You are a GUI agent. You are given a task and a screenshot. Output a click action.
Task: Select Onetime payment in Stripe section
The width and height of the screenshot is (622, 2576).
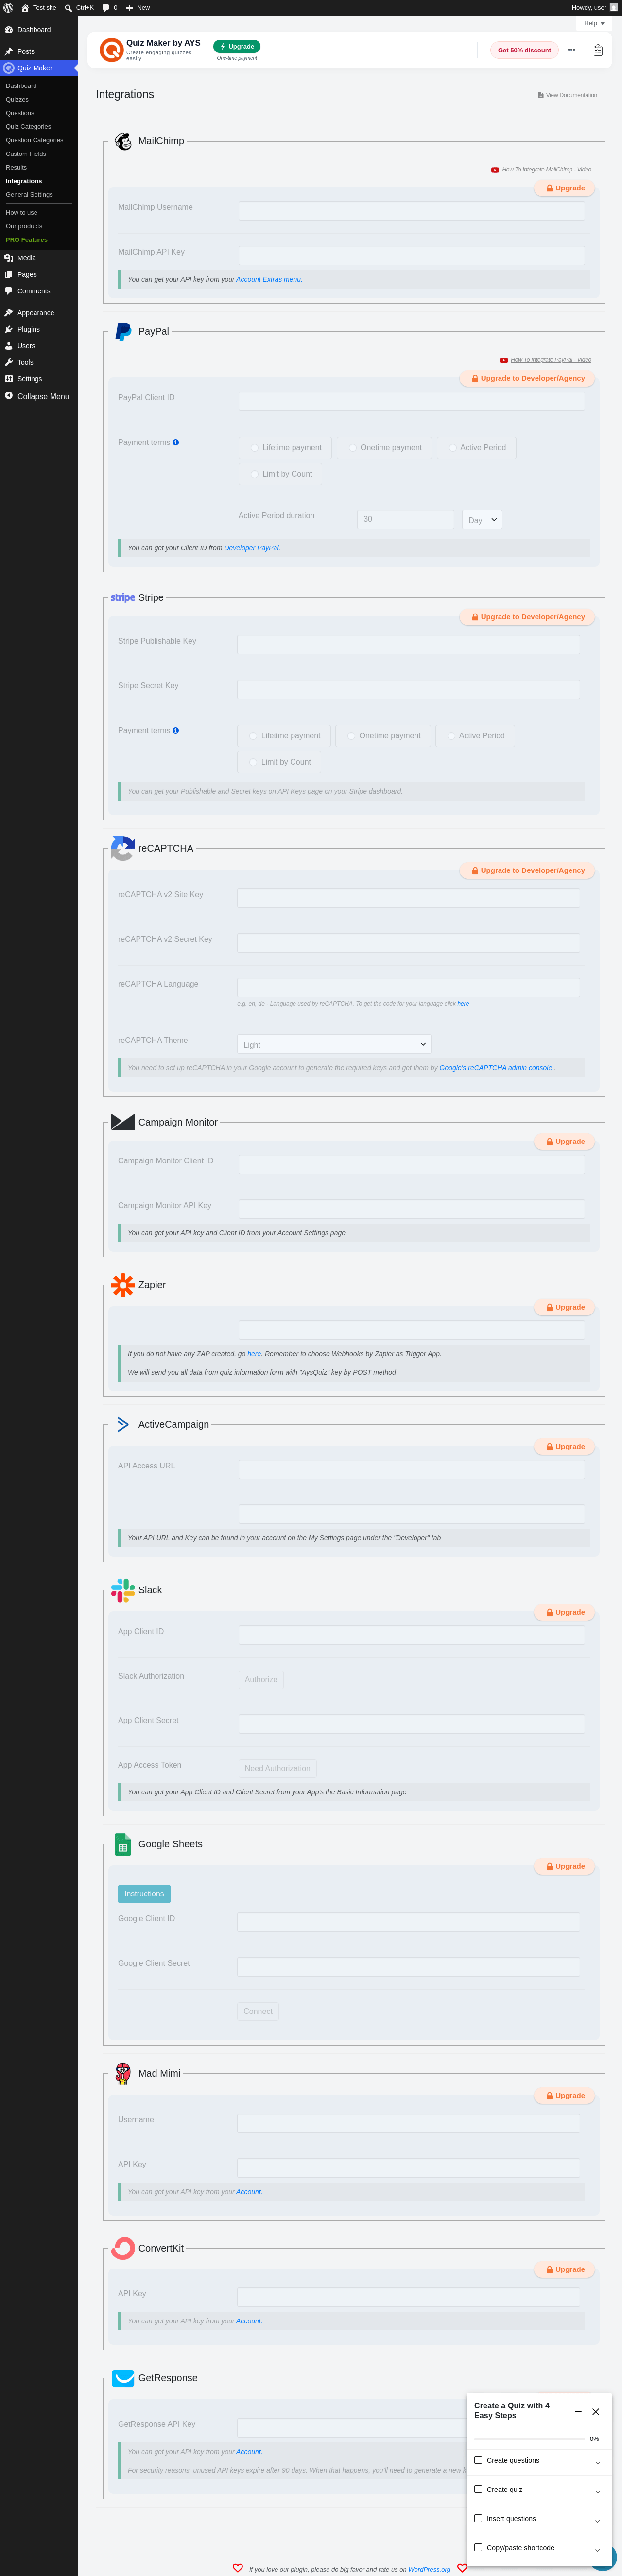[x=351, y=736]
